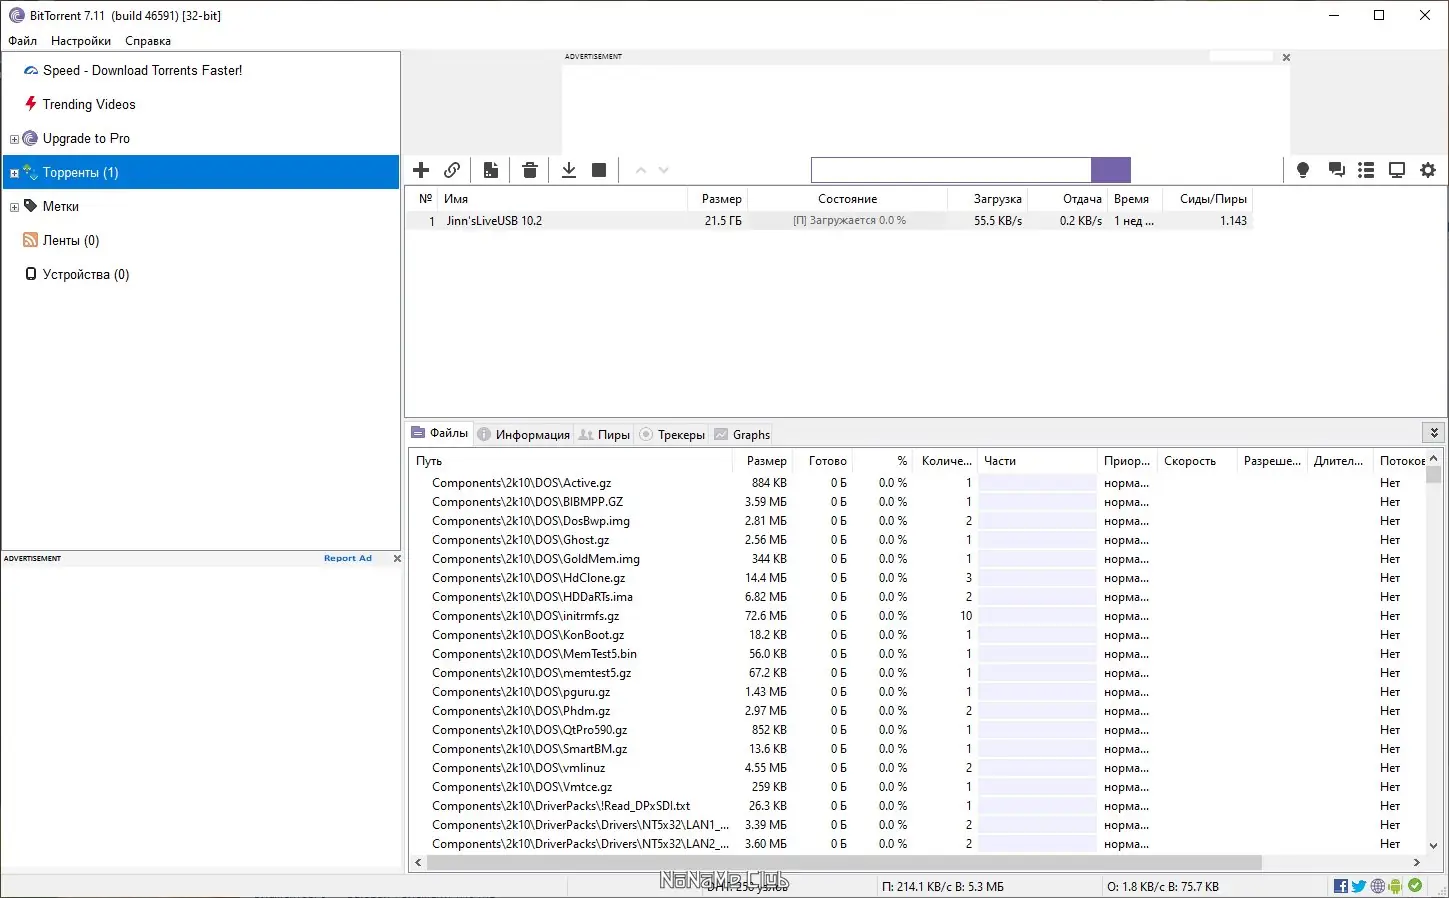Image resolution: width=1449 pixels, height=898 pixels.
Task: Focus the toolbar search field
Action: 951,170
